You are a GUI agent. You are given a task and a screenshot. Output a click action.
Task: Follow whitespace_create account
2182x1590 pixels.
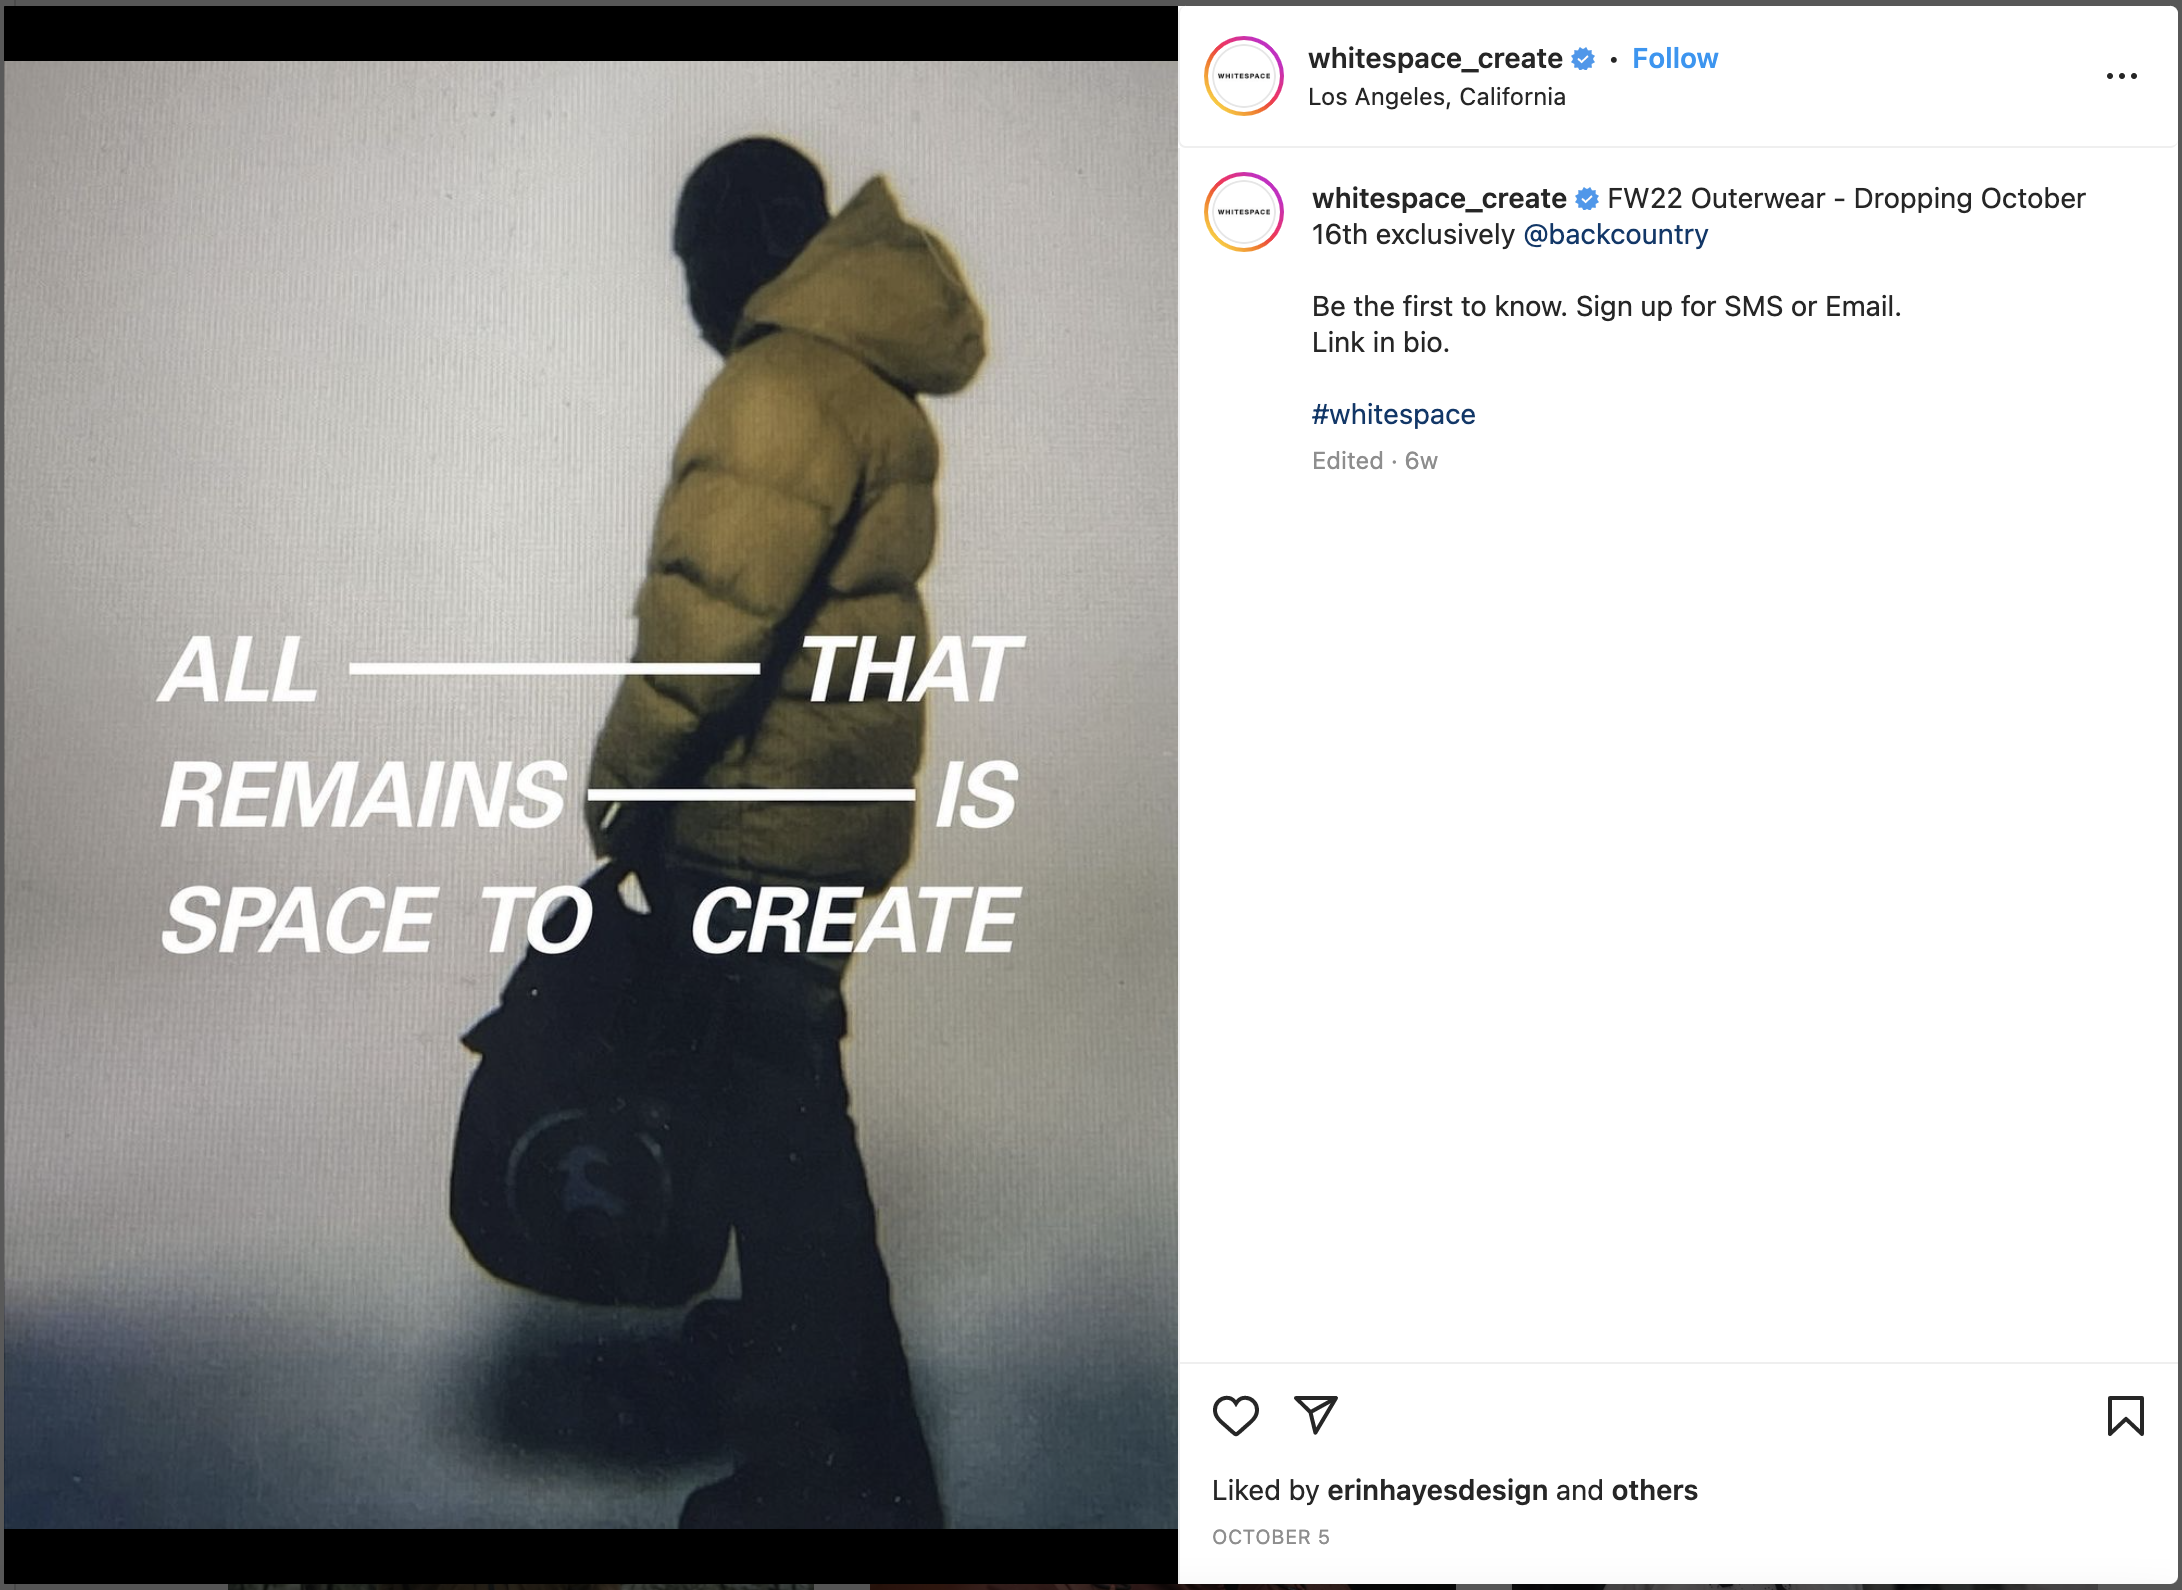pyautogui.click(x=1675, y=58)
